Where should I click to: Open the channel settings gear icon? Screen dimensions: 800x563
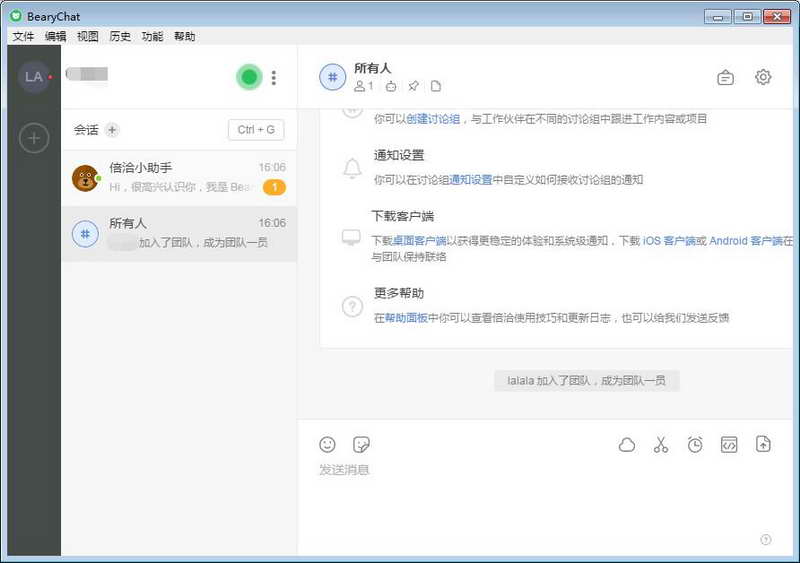[x=763, y=77]
